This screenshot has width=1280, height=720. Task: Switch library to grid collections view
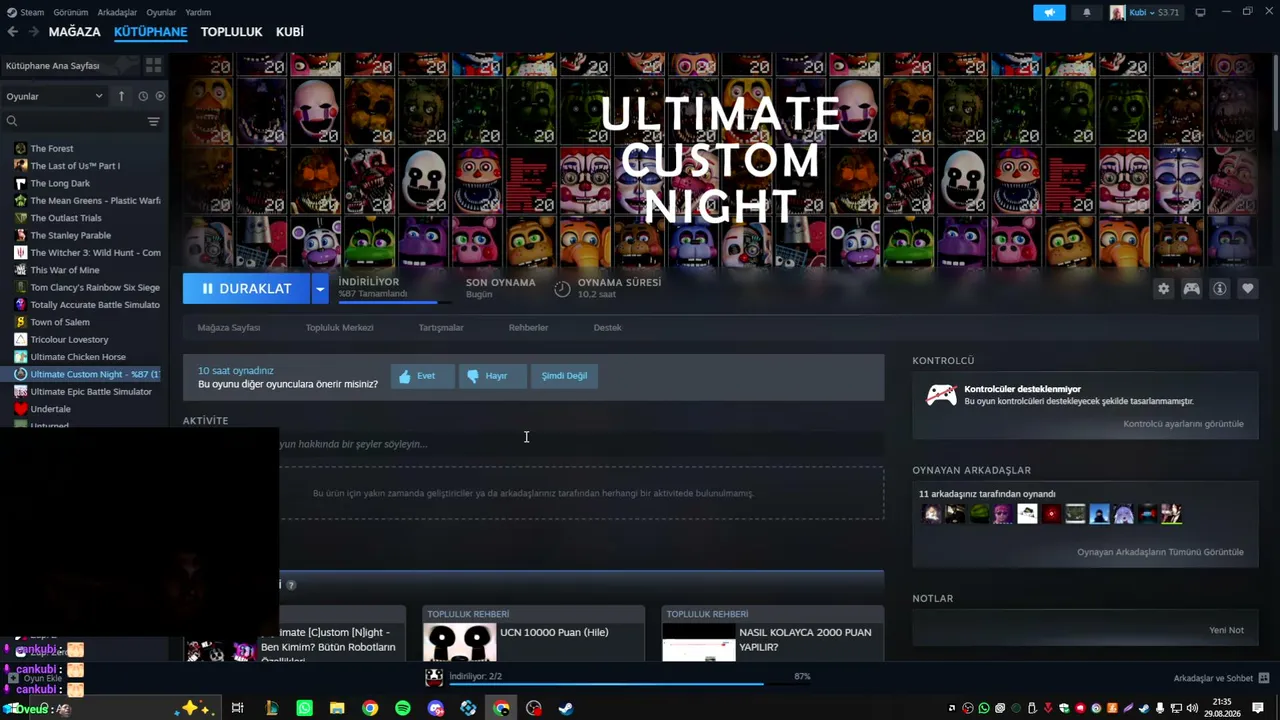153,65
